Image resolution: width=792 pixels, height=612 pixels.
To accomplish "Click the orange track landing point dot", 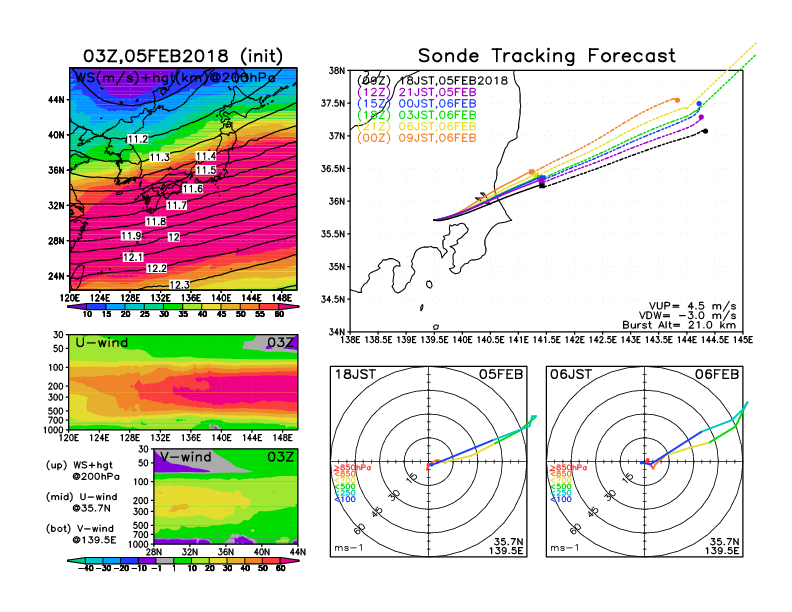I will tap(677, 100).
